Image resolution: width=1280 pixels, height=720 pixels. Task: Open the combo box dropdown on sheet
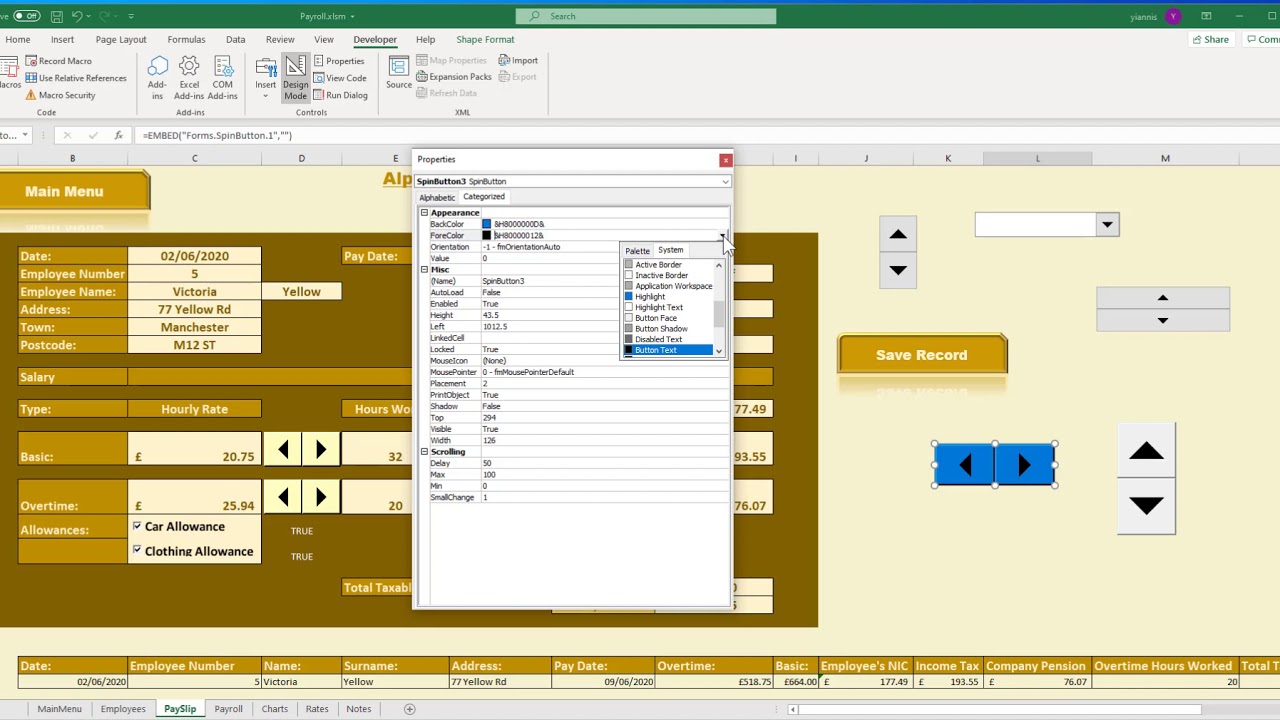1107,225
